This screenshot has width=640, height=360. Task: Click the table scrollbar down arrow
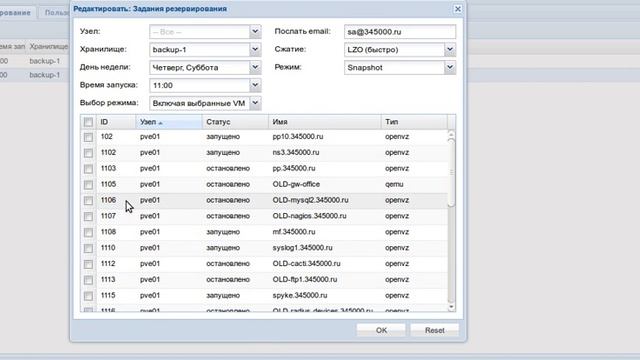[451, 307]
